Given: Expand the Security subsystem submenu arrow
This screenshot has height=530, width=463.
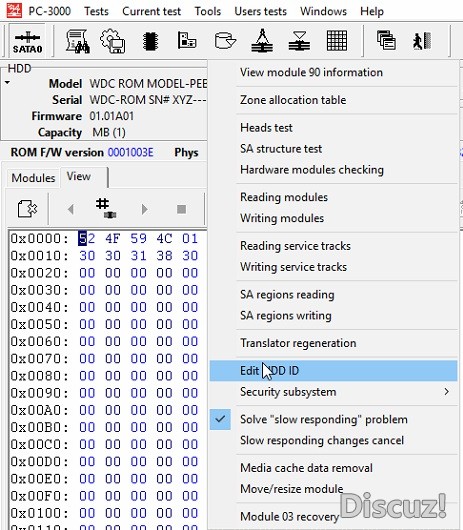Looking at the screenshot, I should click(446, 392).
